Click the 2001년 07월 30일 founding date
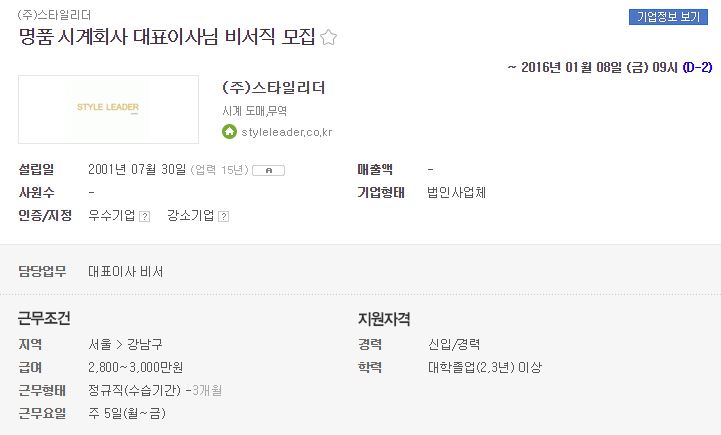This screenshot has width=721, height=435. pos(137,169)
